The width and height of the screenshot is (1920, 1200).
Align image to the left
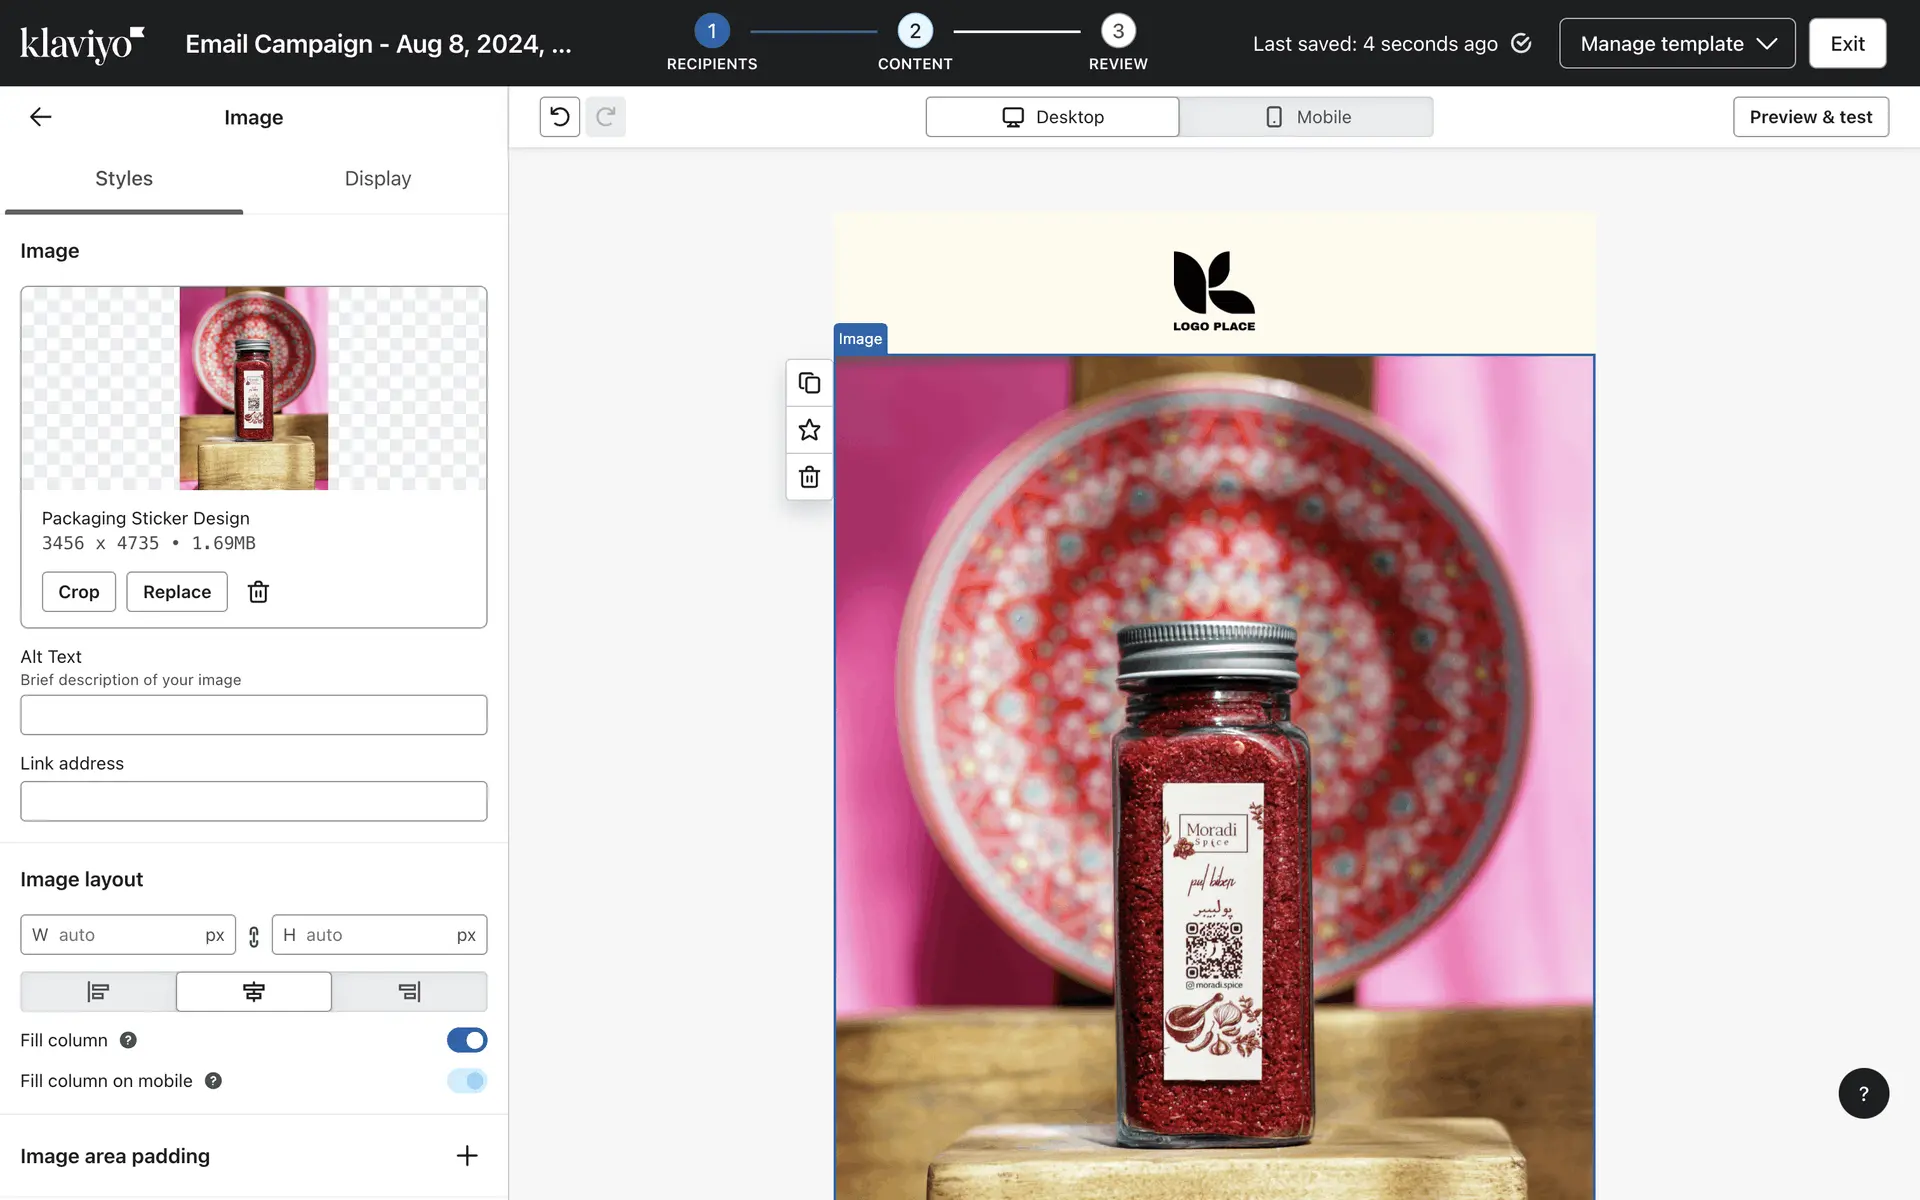[98, 991]
